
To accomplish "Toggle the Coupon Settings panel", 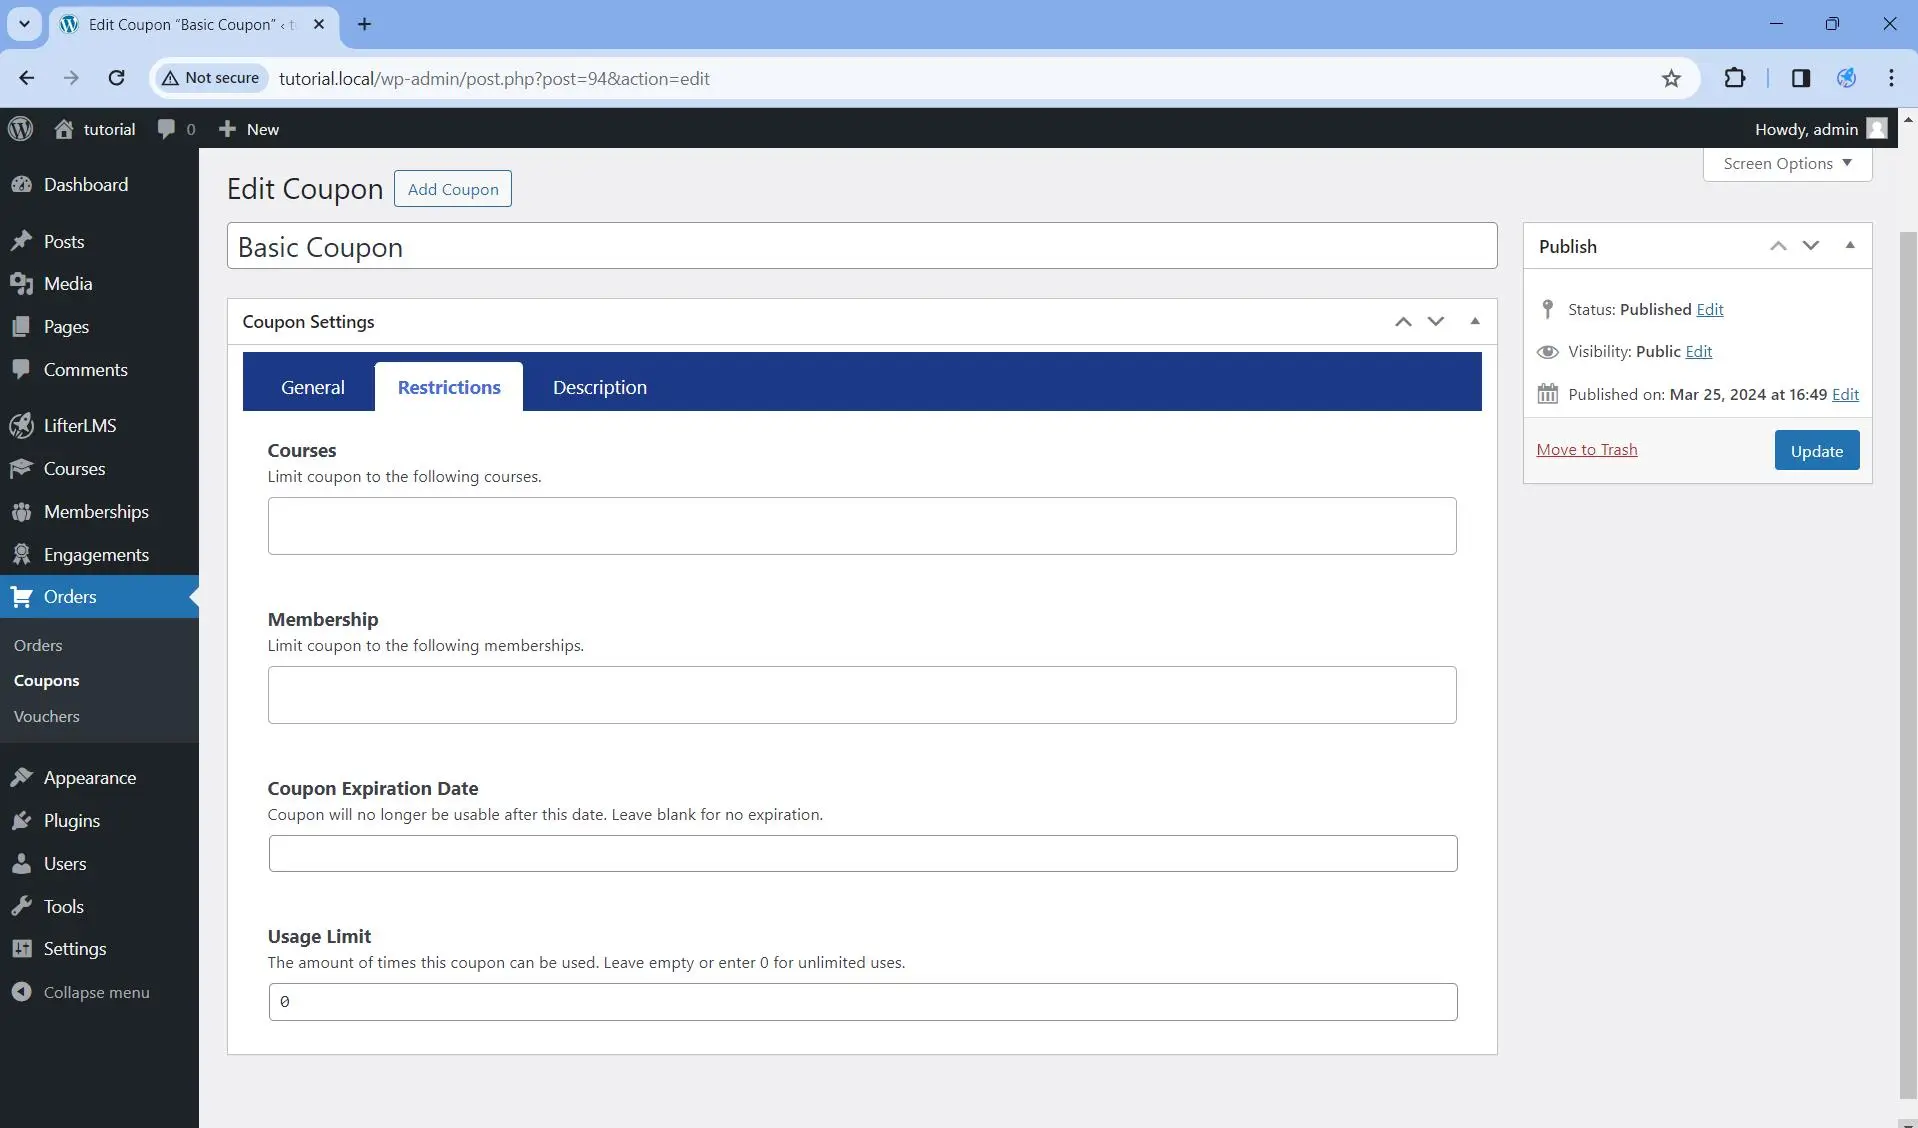I will pos(1474,322).
